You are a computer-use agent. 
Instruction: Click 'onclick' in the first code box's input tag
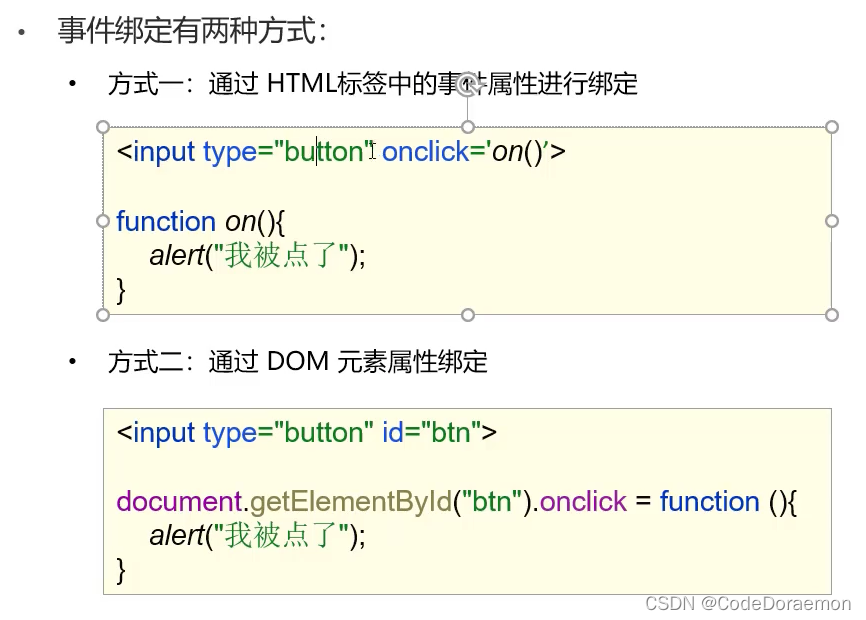tap(425, 151)
